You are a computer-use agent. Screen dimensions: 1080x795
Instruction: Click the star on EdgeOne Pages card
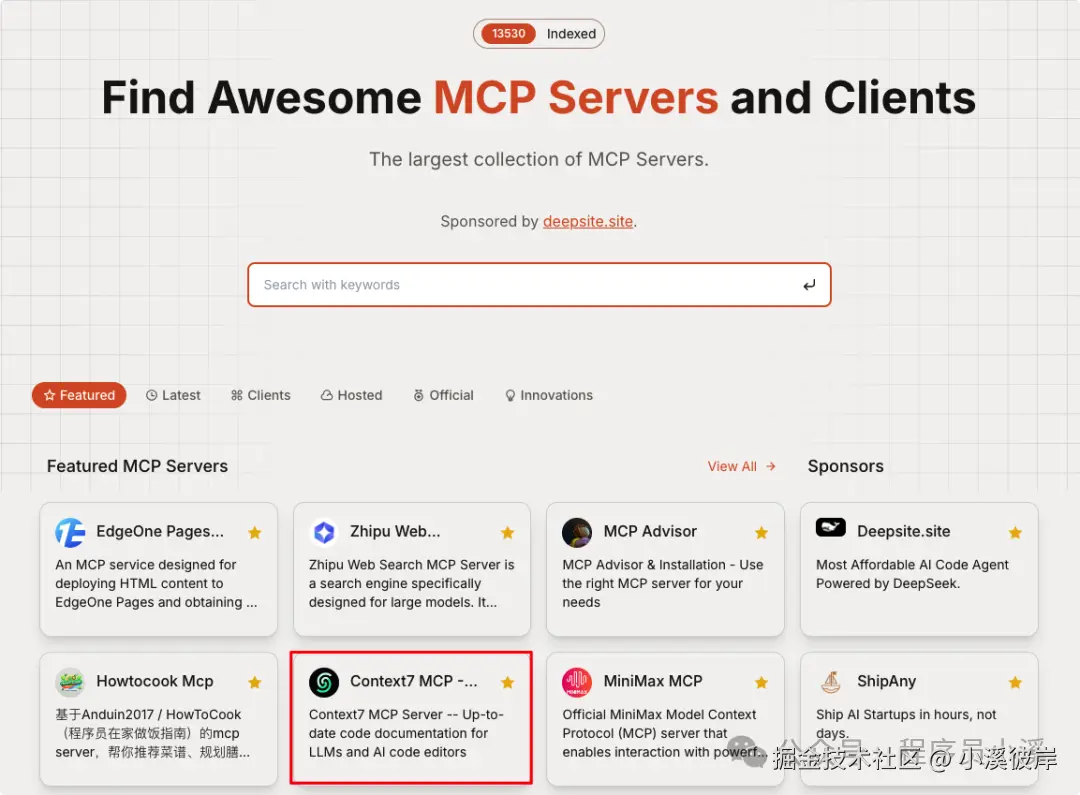pos(255,533)
